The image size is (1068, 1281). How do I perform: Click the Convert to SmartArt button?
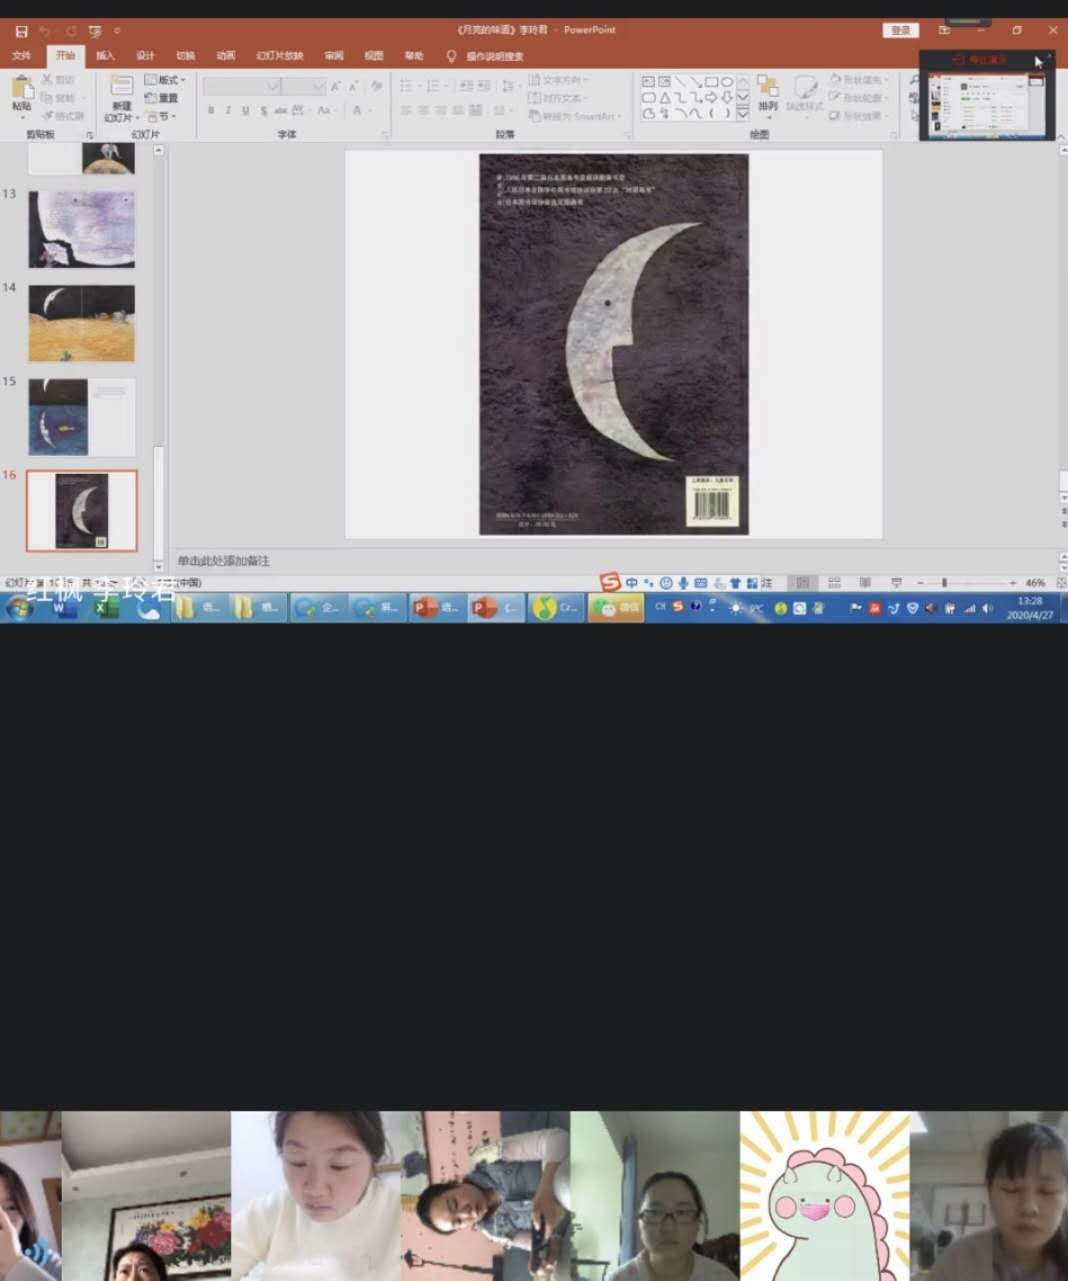point(575,117)
